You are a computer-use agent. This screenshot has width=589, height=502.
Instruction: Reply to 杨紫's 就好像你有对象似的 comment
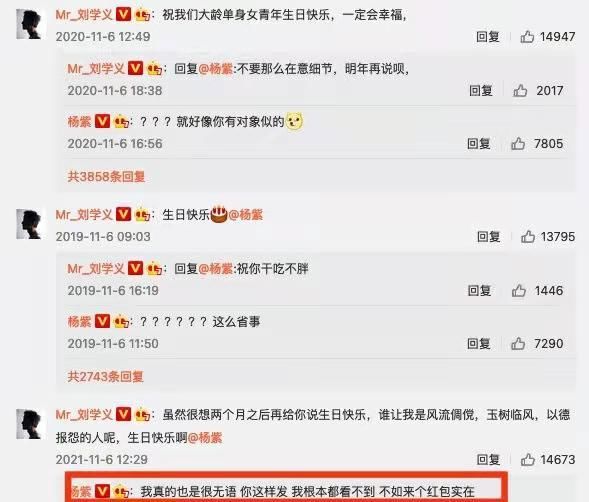[x=479, y=144]
